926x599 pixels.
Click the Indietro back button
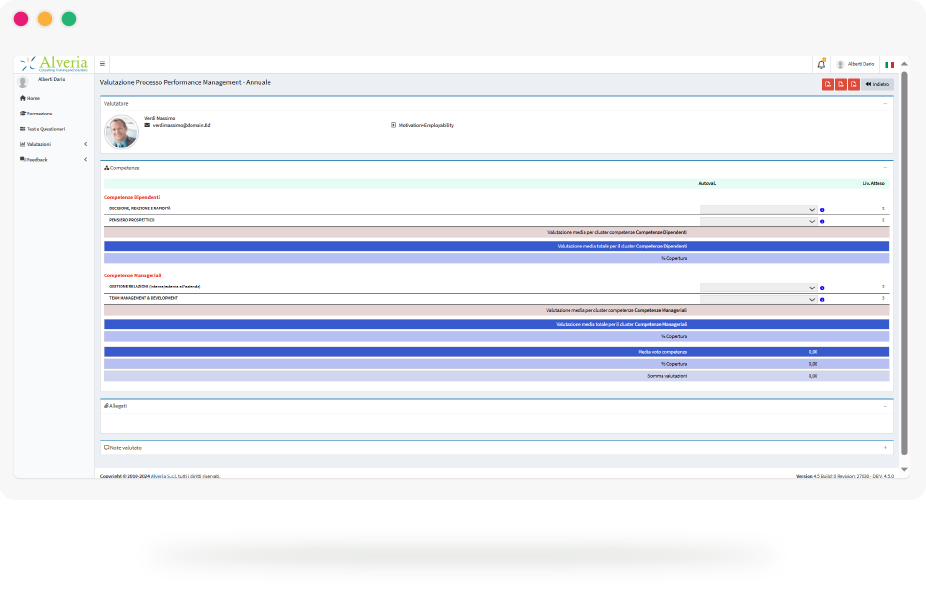[x=877, y=84]
